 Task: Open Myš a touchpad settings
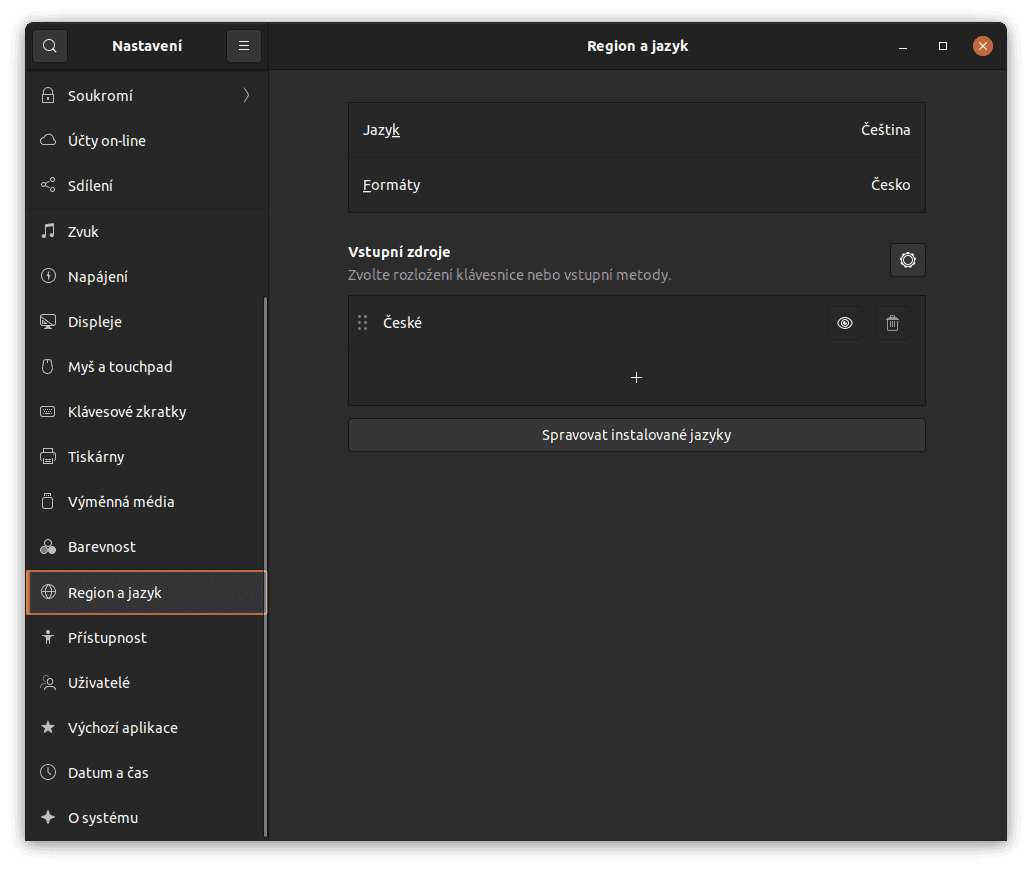coord(120,367)
